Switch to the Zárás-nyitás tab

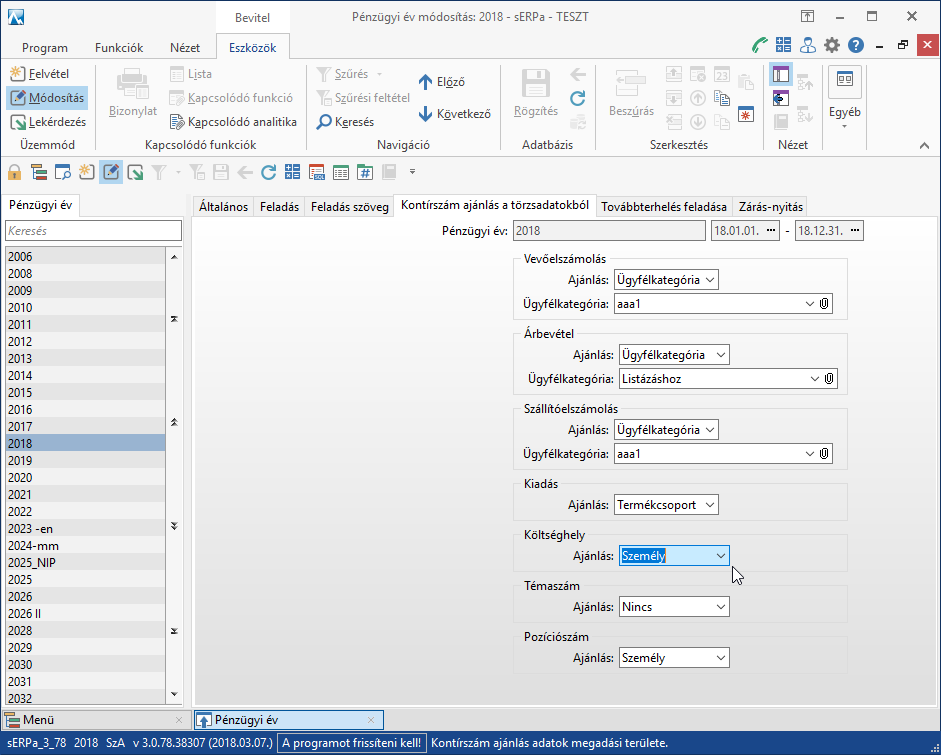770,207
